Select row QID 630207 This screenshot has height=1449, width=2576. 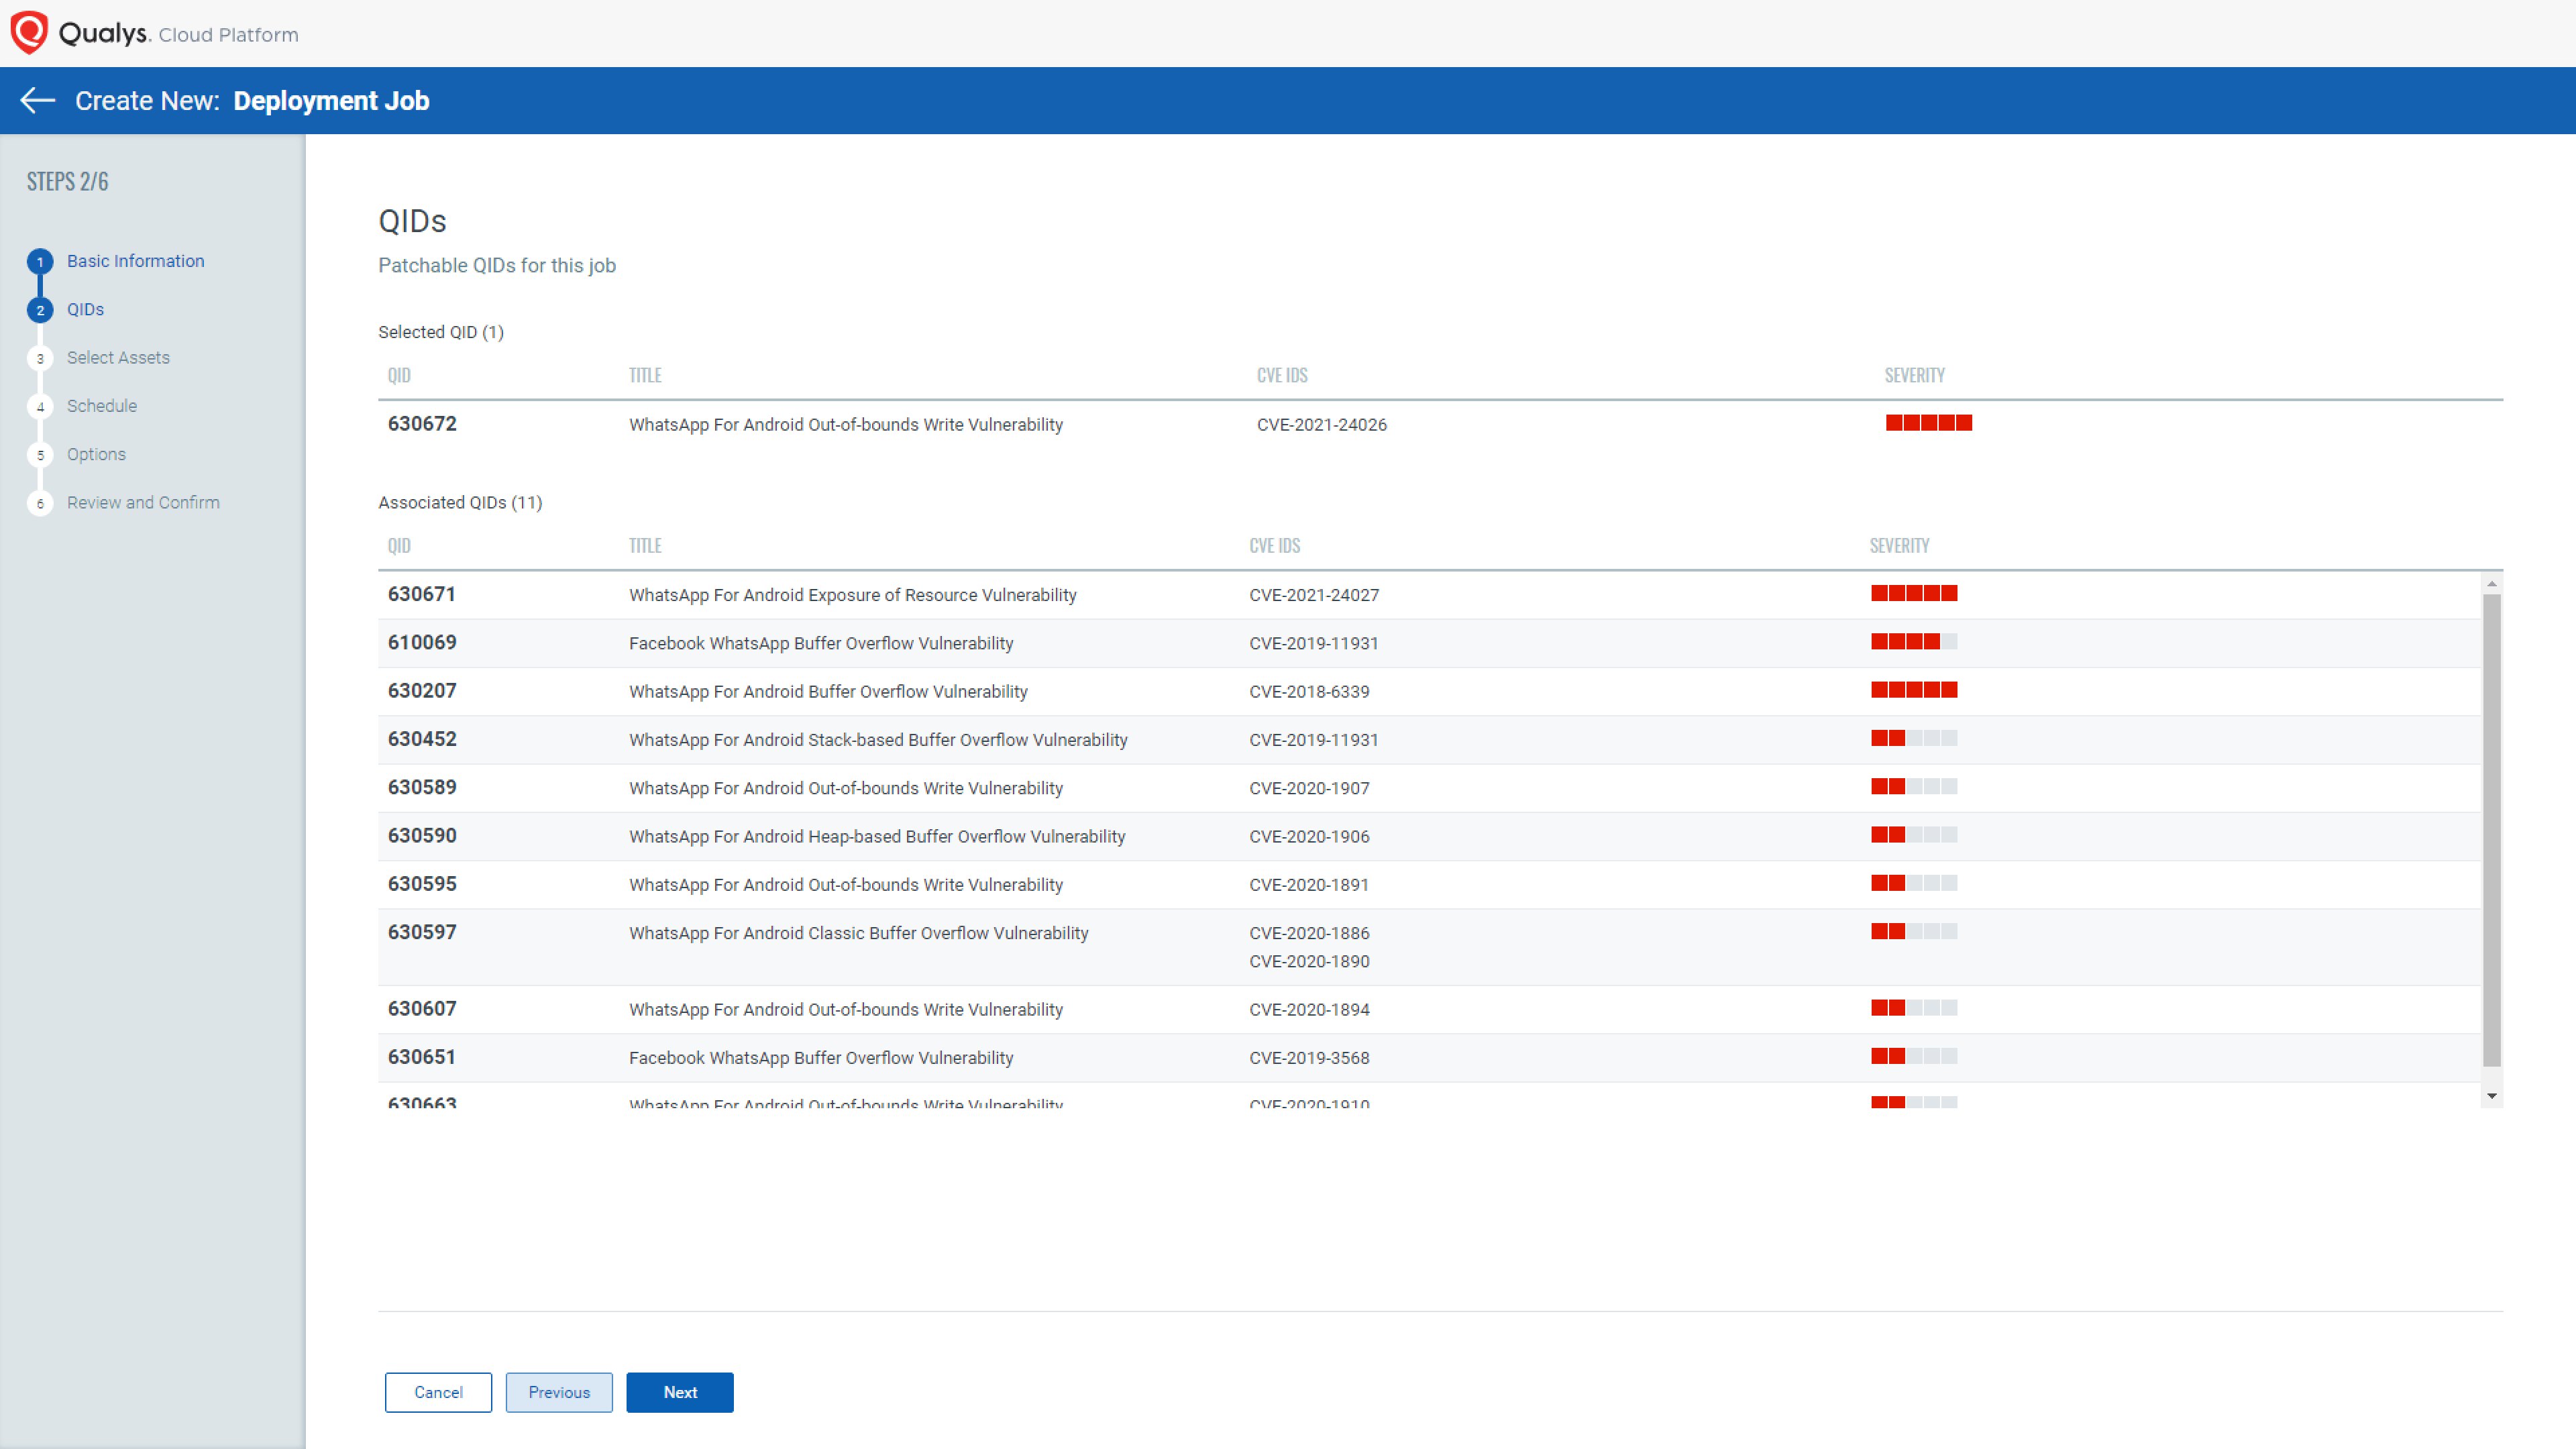click(x=1430, y=691)
